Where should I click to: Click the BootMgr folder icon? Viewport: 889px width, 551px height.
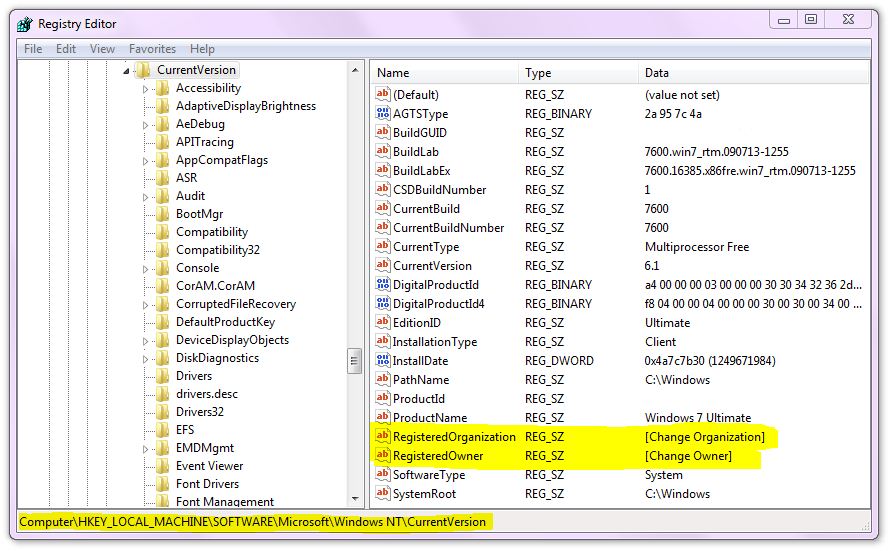[x=163, y=214]
